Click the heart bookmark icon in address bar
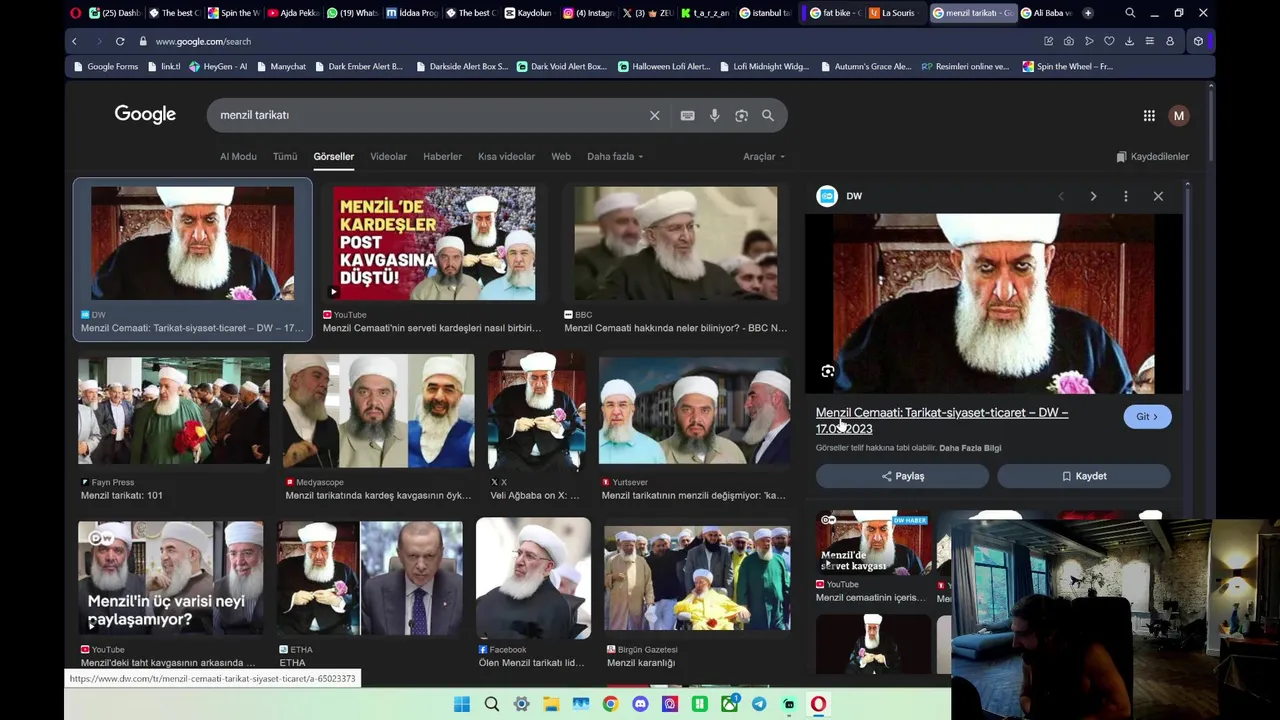The image size is (1280, 720). 1109,41
